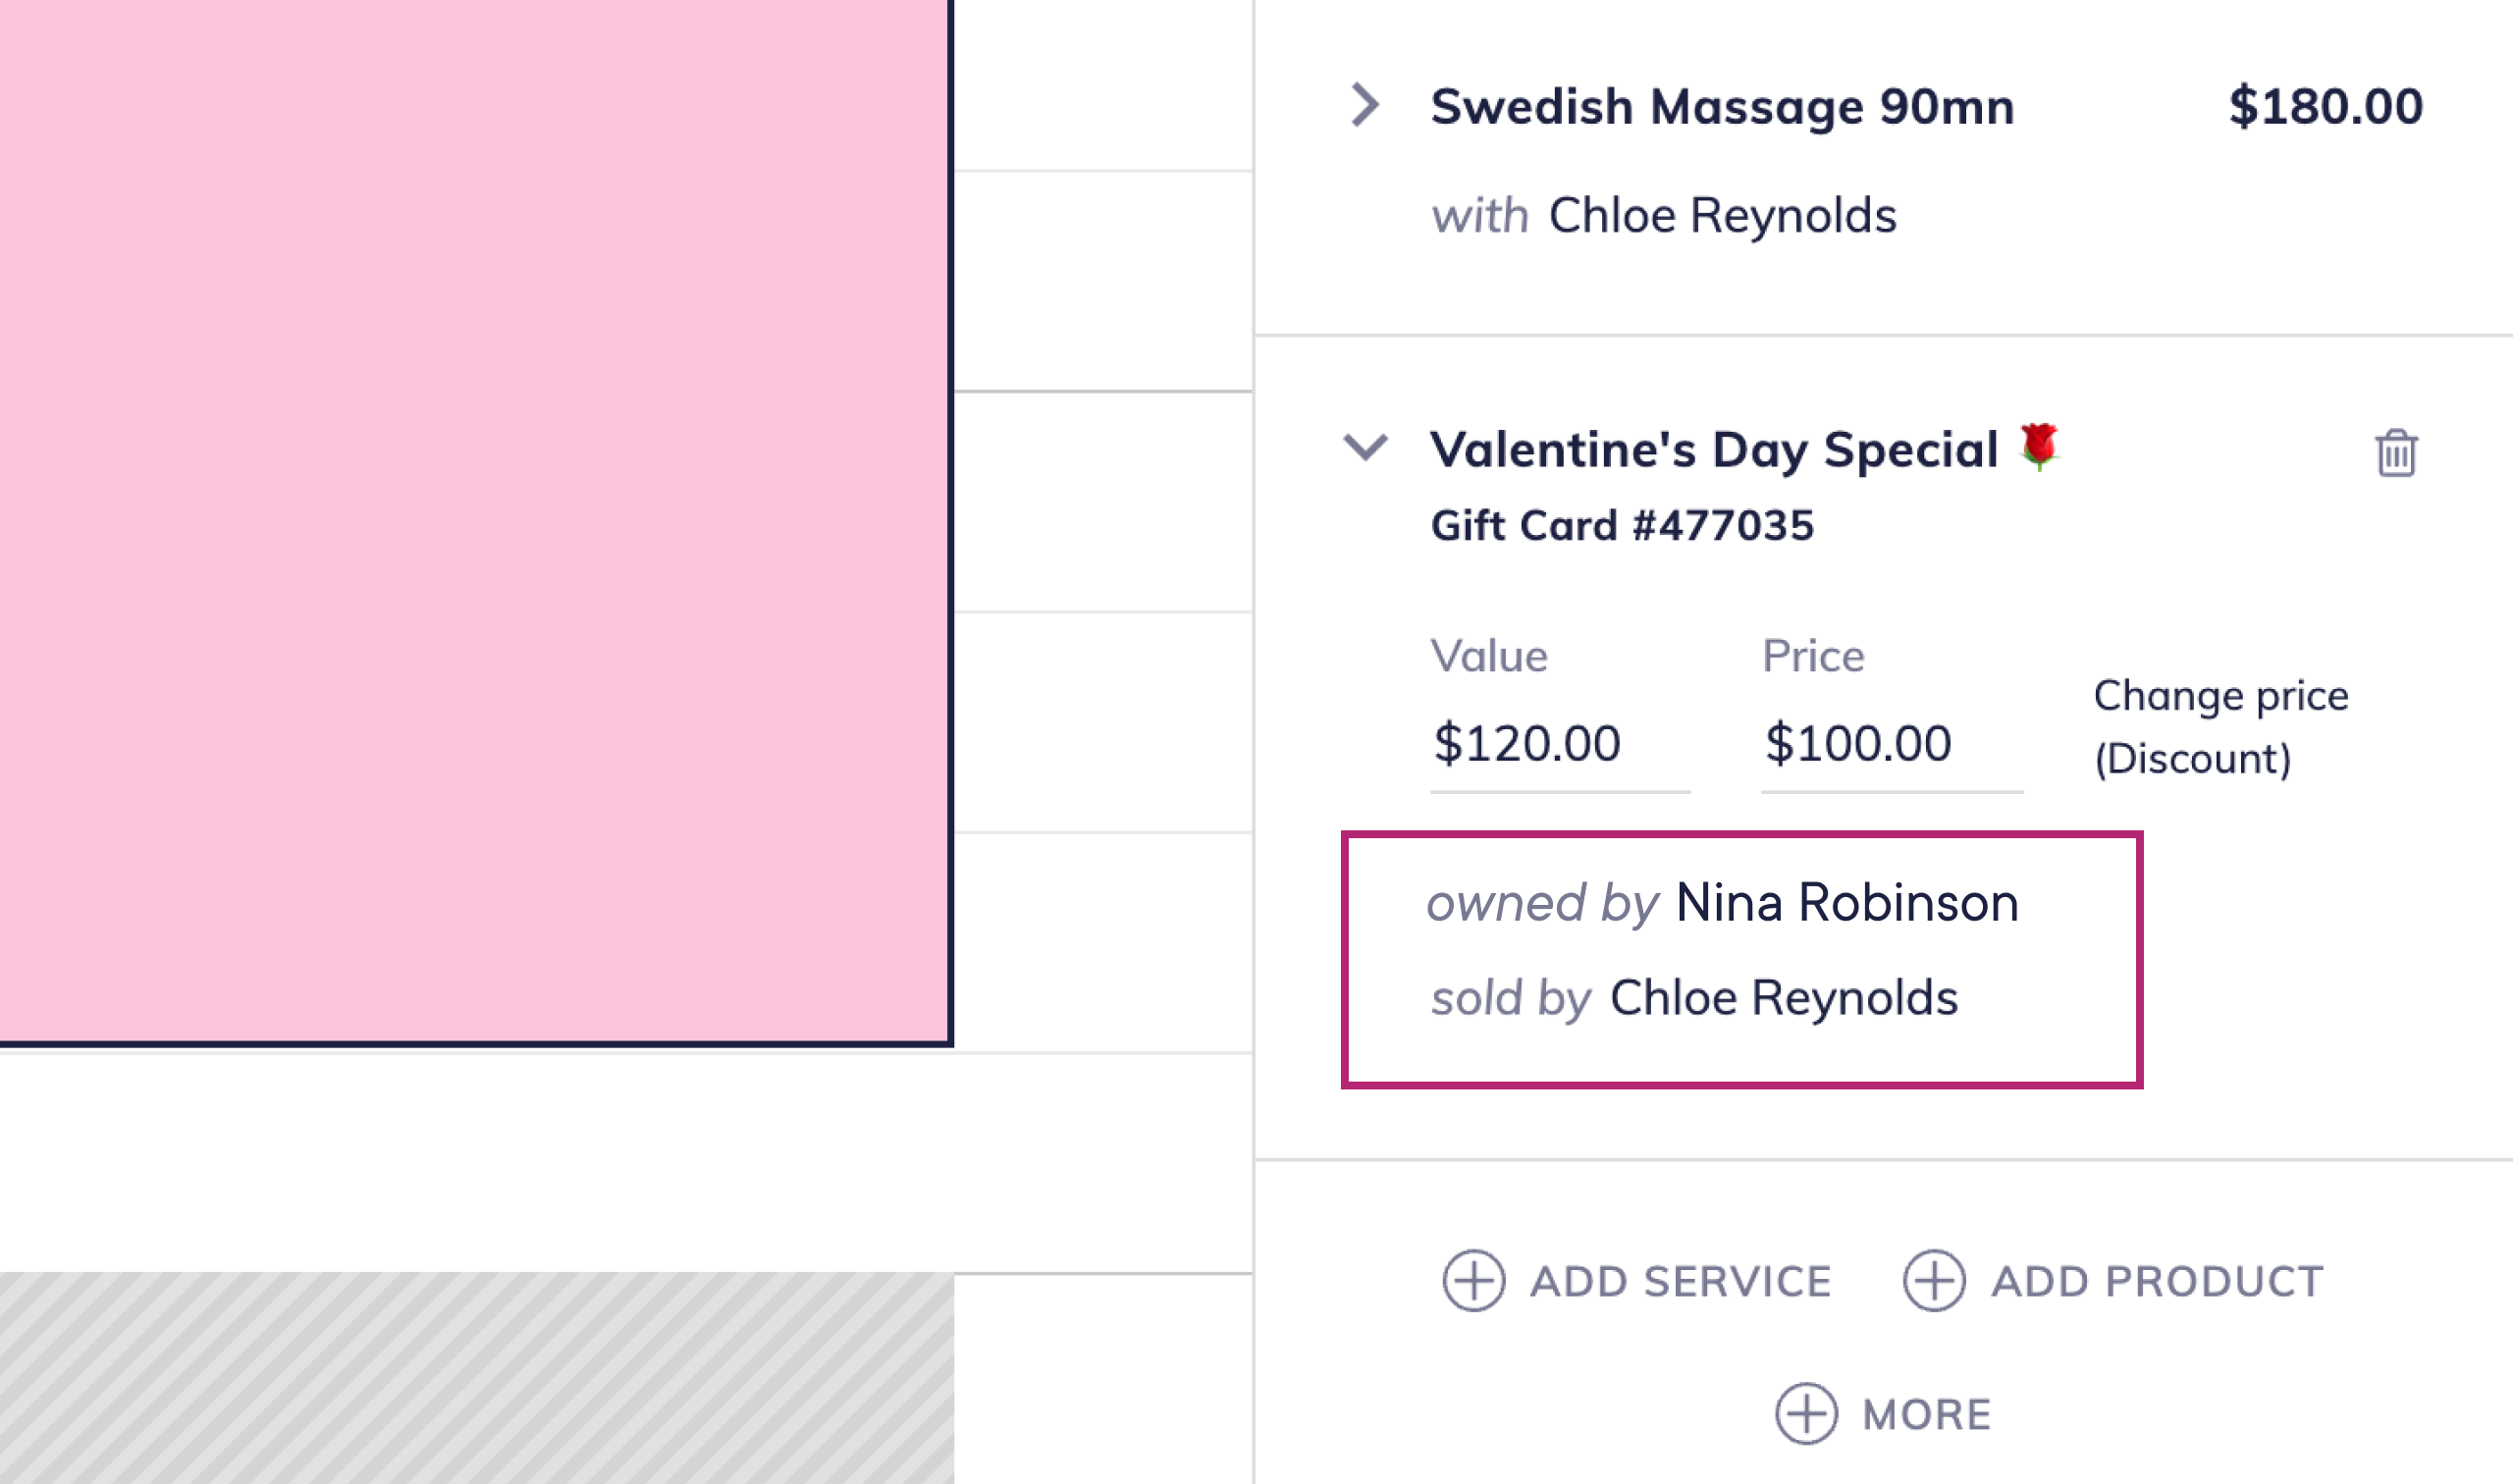Click the Gift Card #477035 label
Image resolution: width=2513 pixels, height=1484 pixels.
1621,525
